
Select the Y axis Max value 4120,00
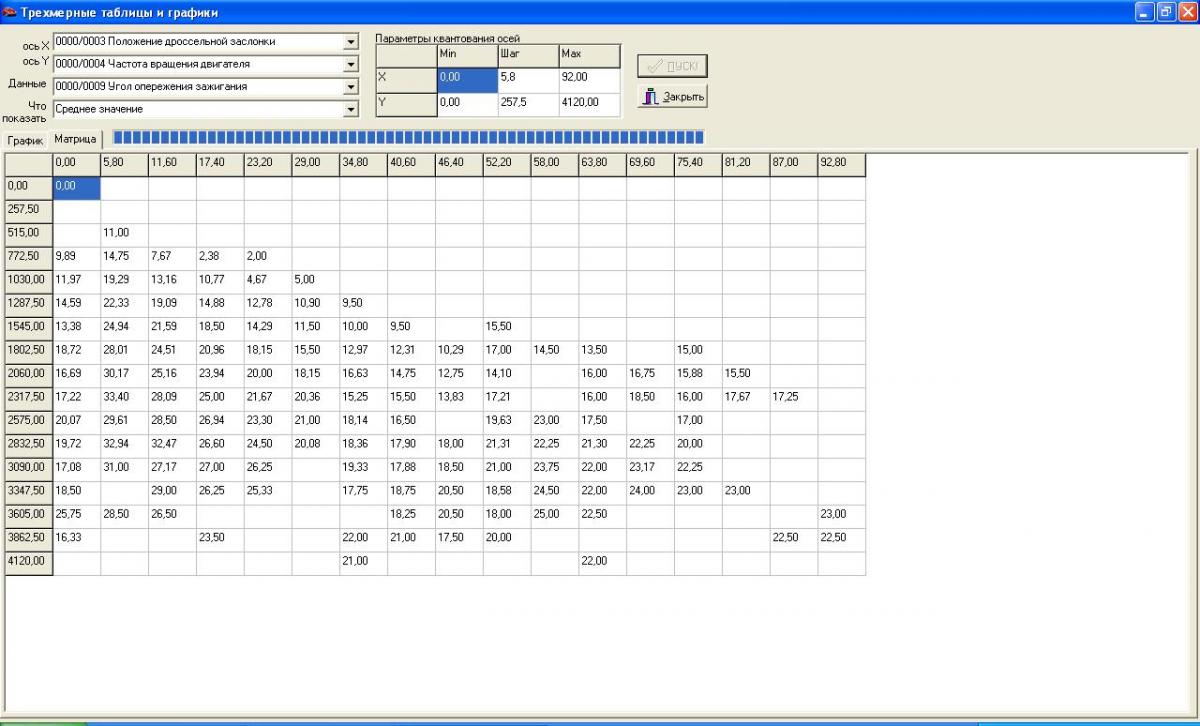[x=589, y=102]
